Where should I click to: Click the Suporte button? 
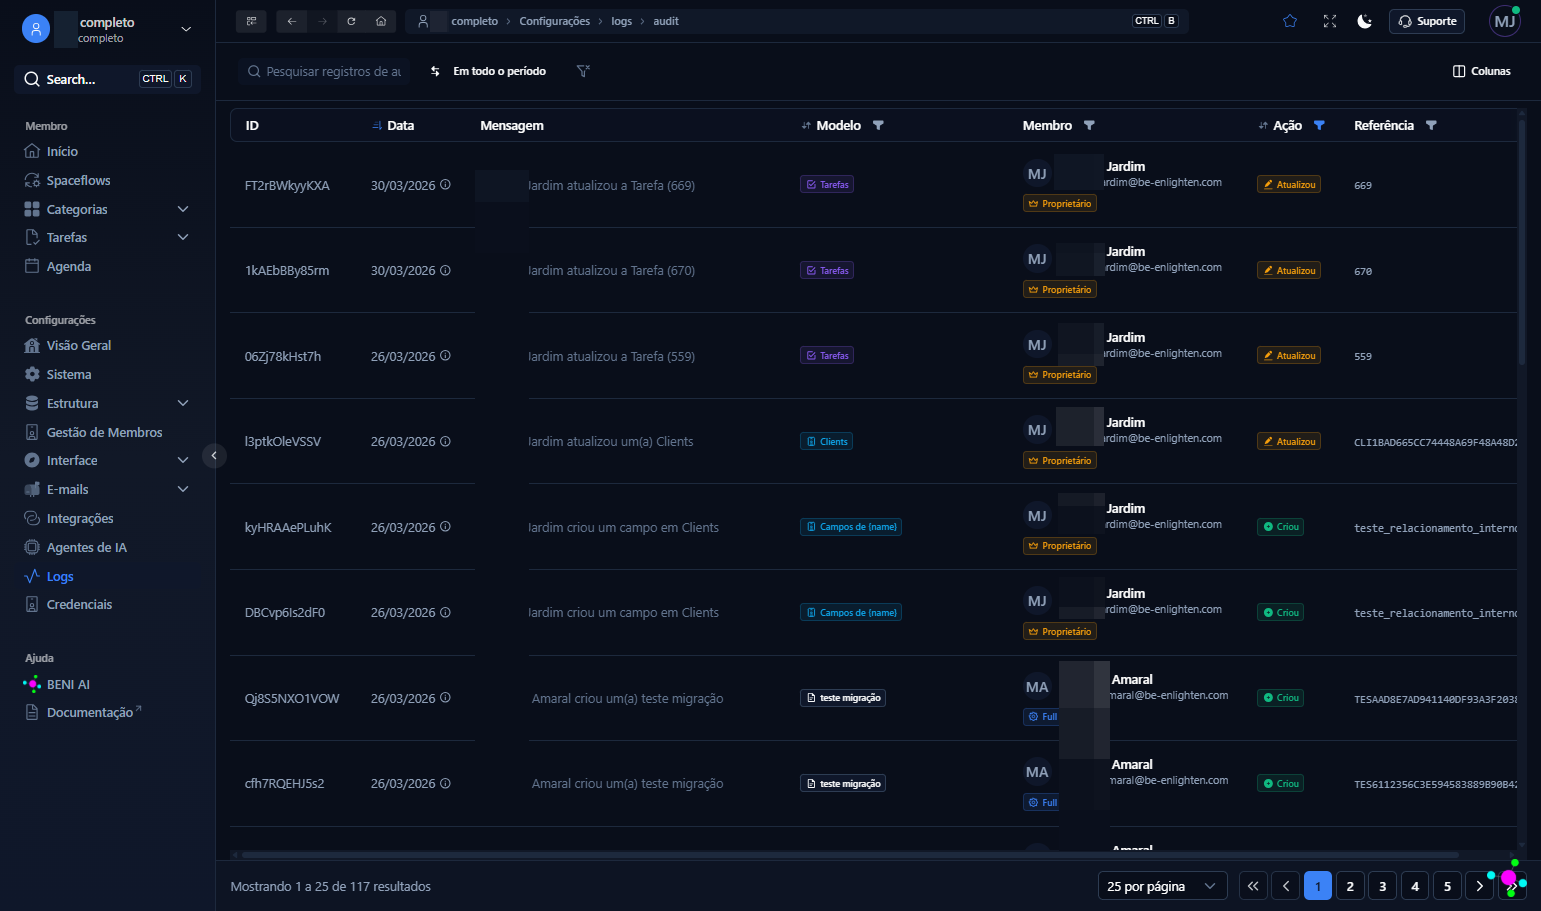[x=1427, y=21]
